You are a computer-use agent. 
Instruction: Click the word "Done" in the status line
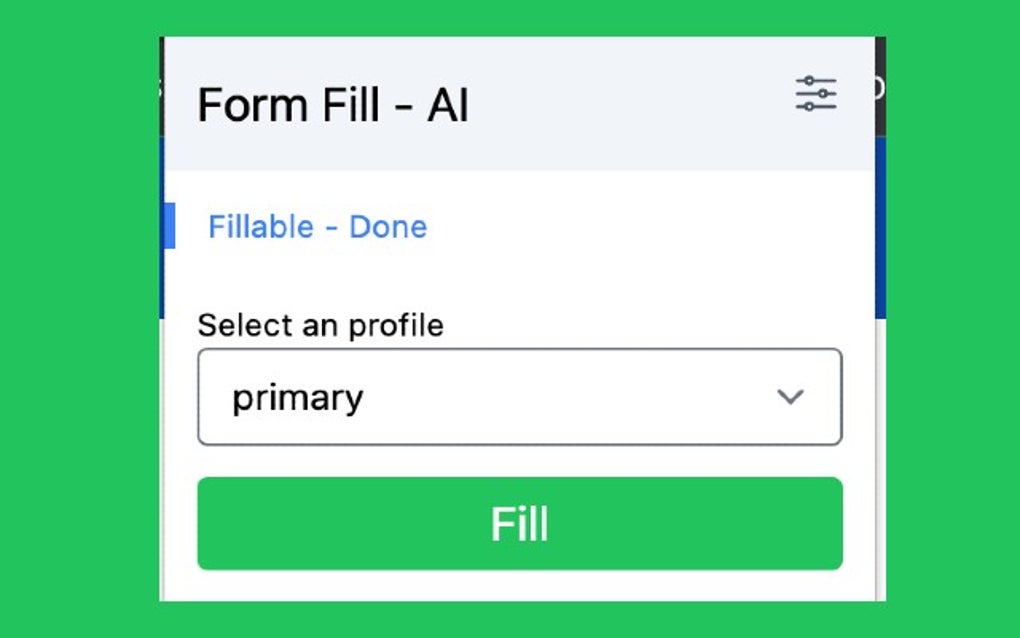388,227
